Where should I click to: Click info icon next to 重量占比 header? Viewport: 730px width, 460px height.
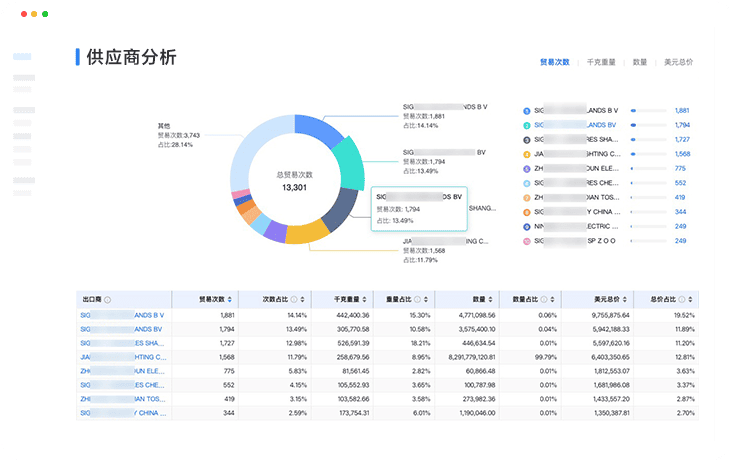tap(417, 299)
